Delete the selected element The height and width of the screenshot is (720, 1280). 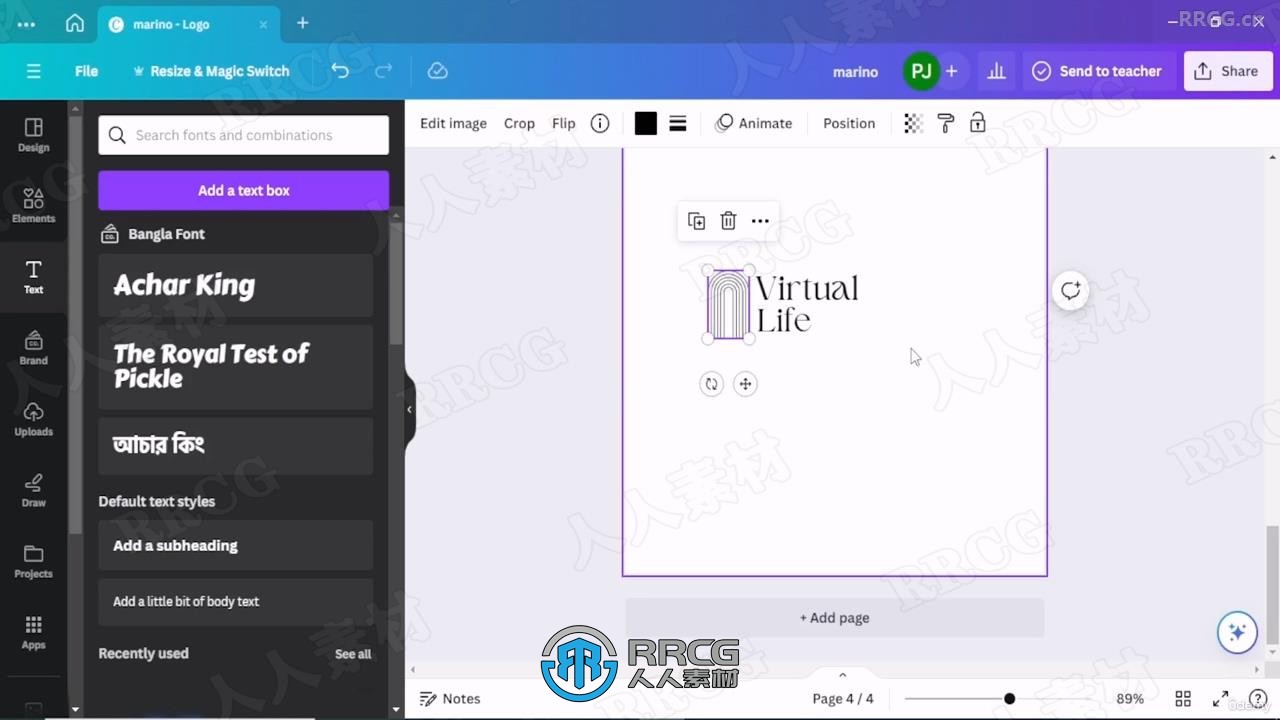tap(729, 221)
